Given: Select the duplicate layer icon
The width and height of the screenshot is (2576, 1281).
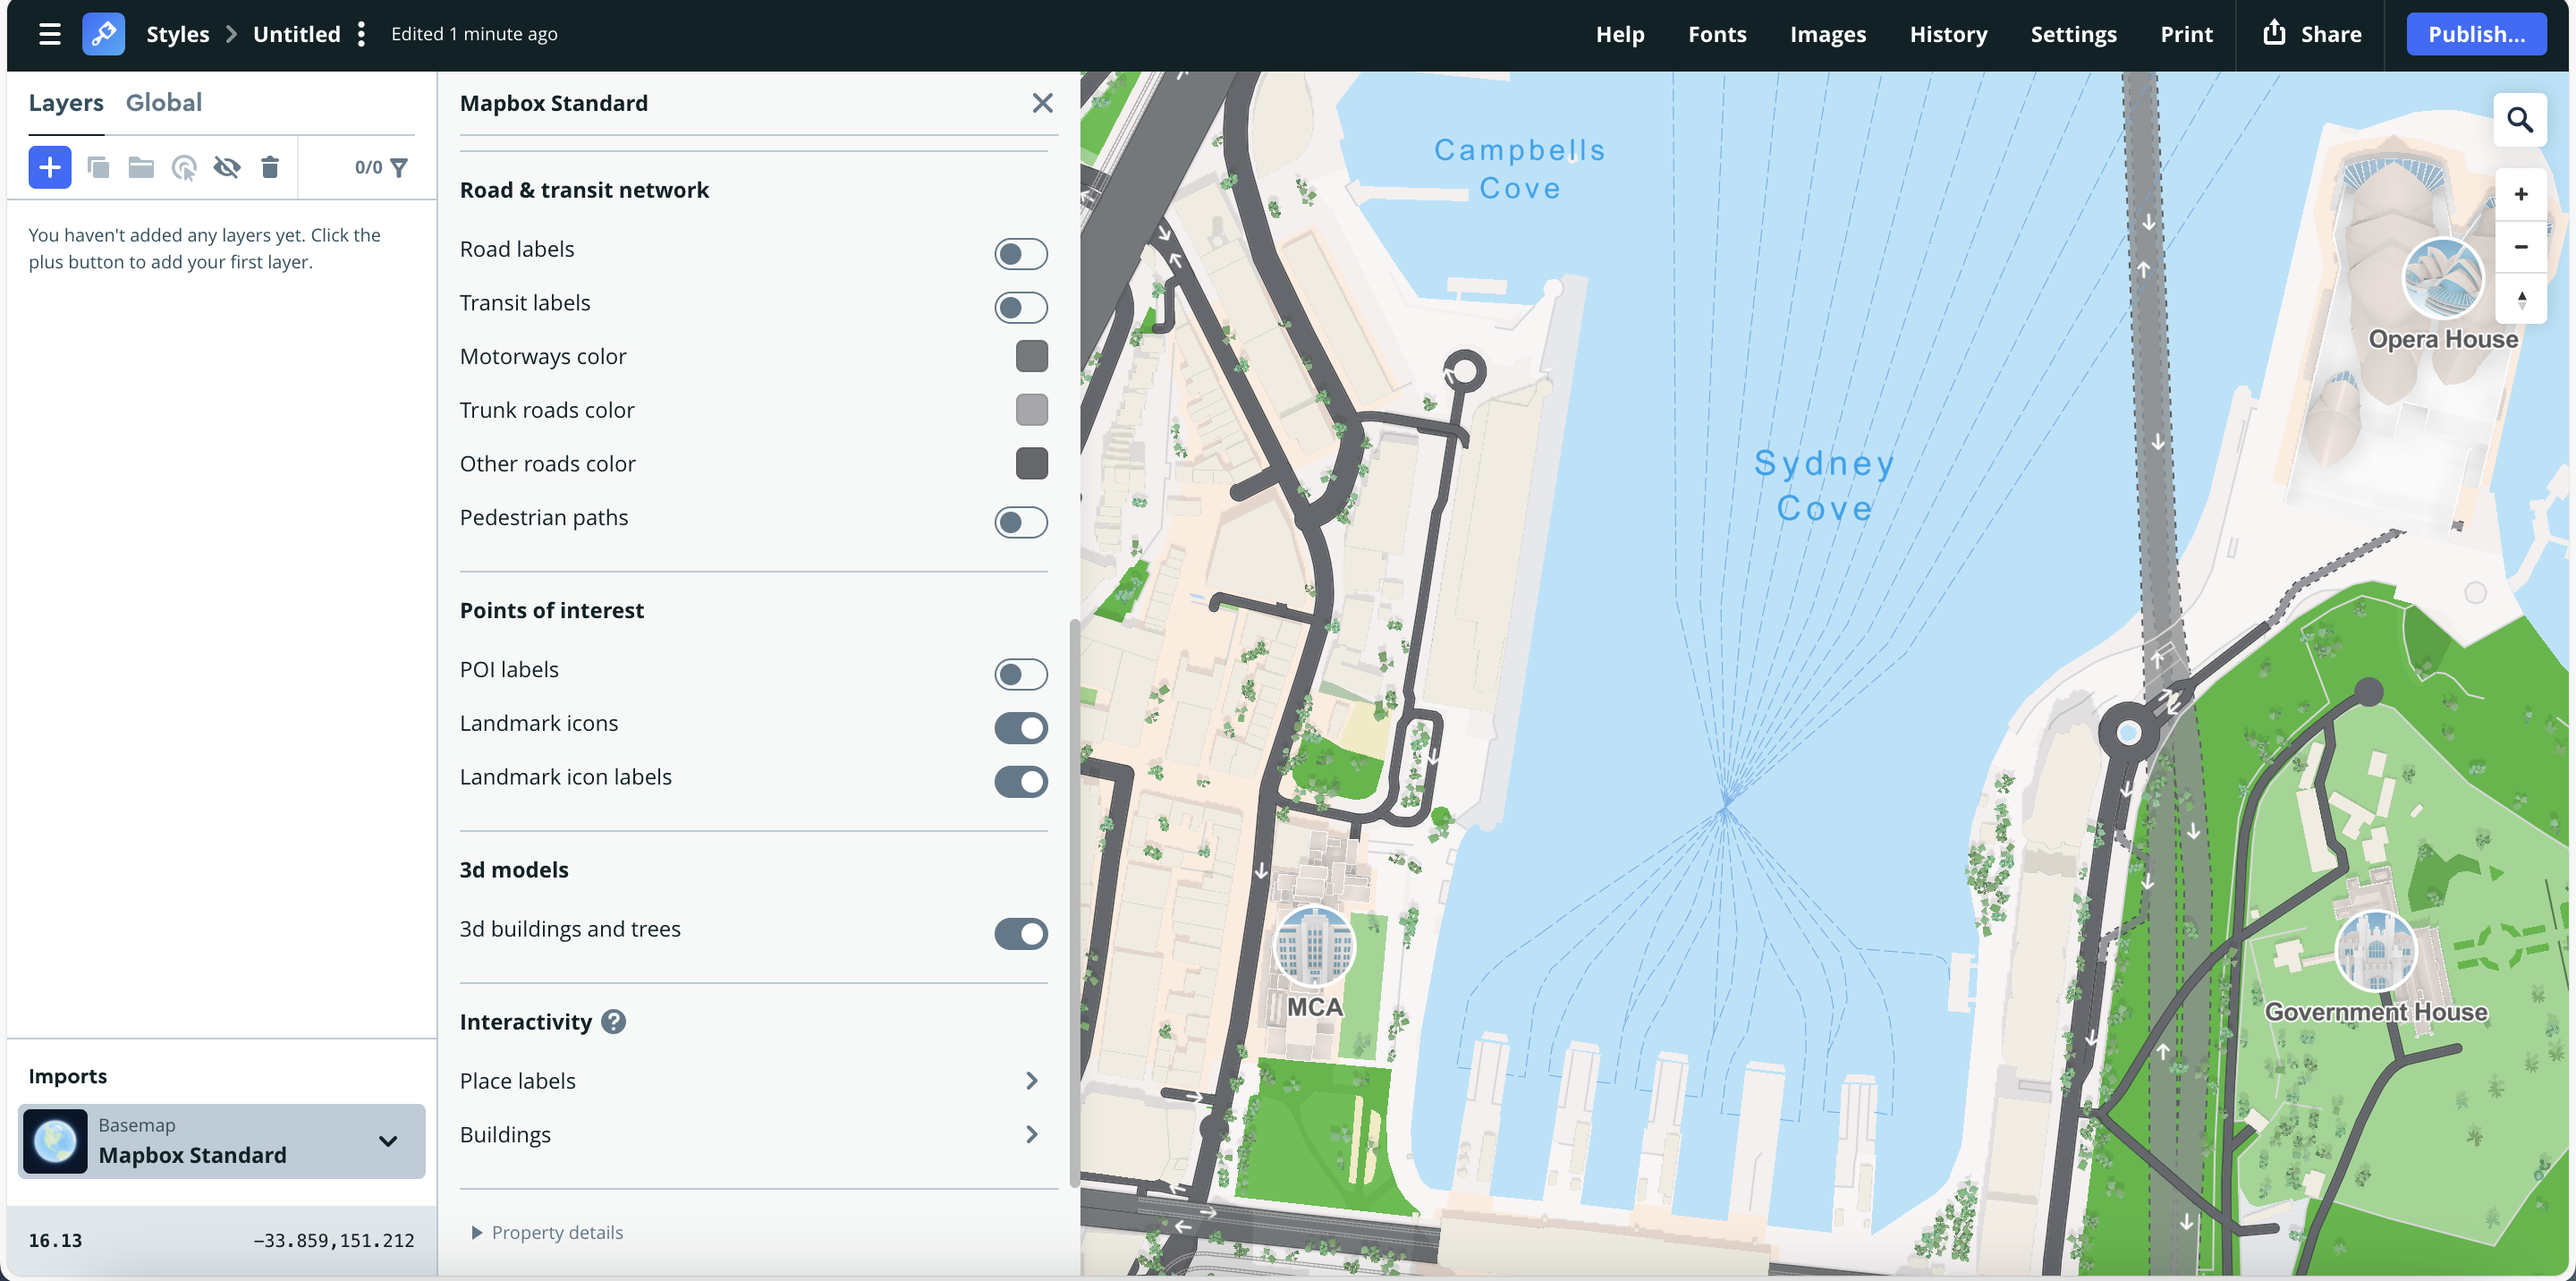Looking at the screenshot, I should (99, 168).
